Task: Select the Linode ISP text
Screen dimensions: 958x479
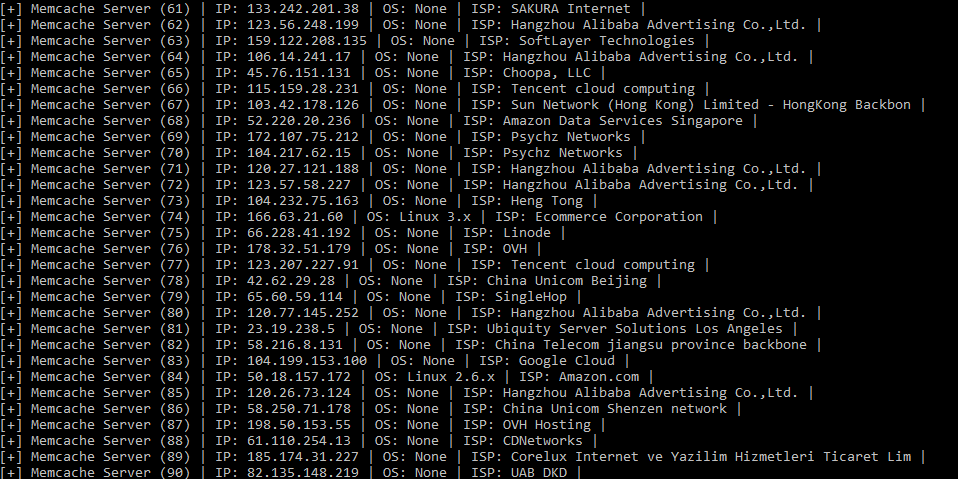Action: [x=527, y=233]
